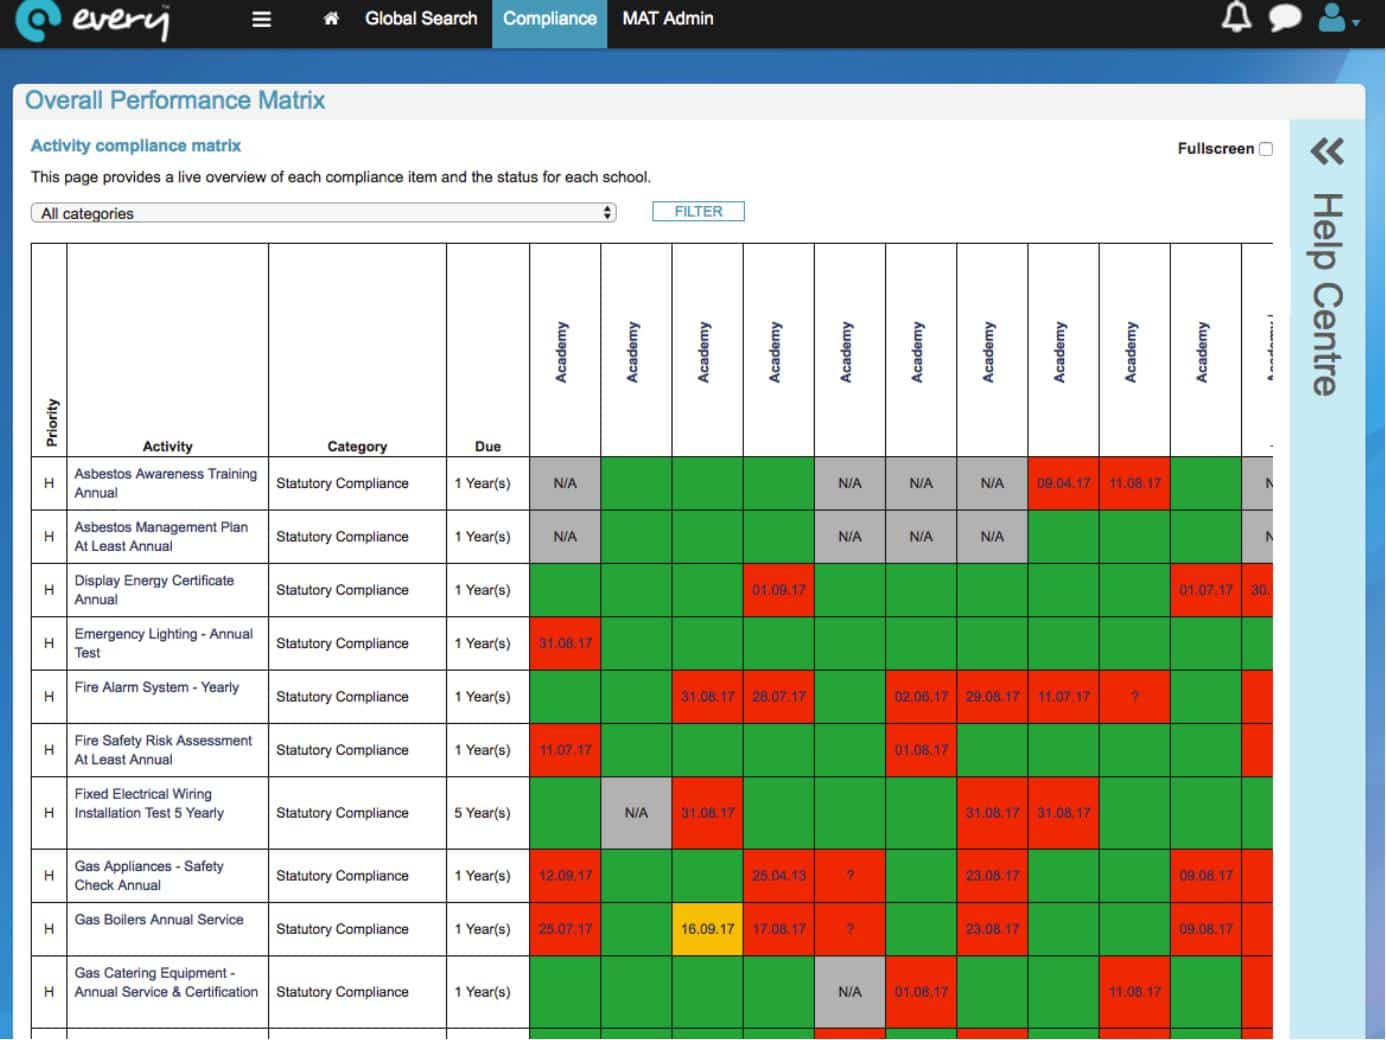Open the chat messages icon
The width and height of the screenshot is (1386, 1040).
coord(1285,18)
